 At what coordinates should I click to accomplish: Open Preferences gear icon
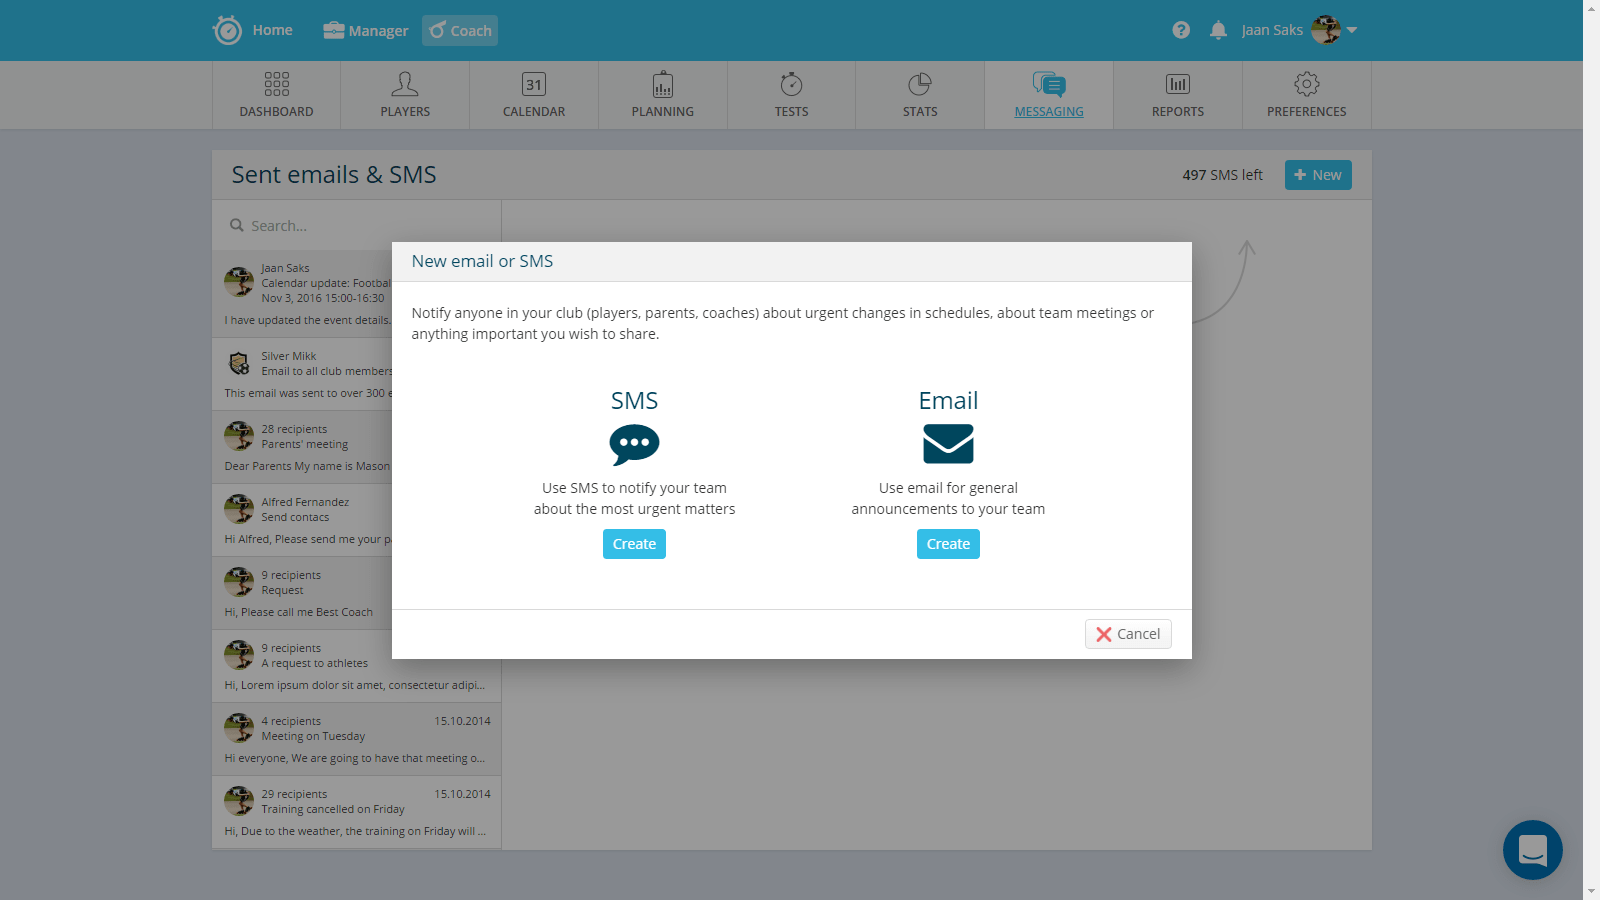pyautogui.click(x=1306, y=84)
